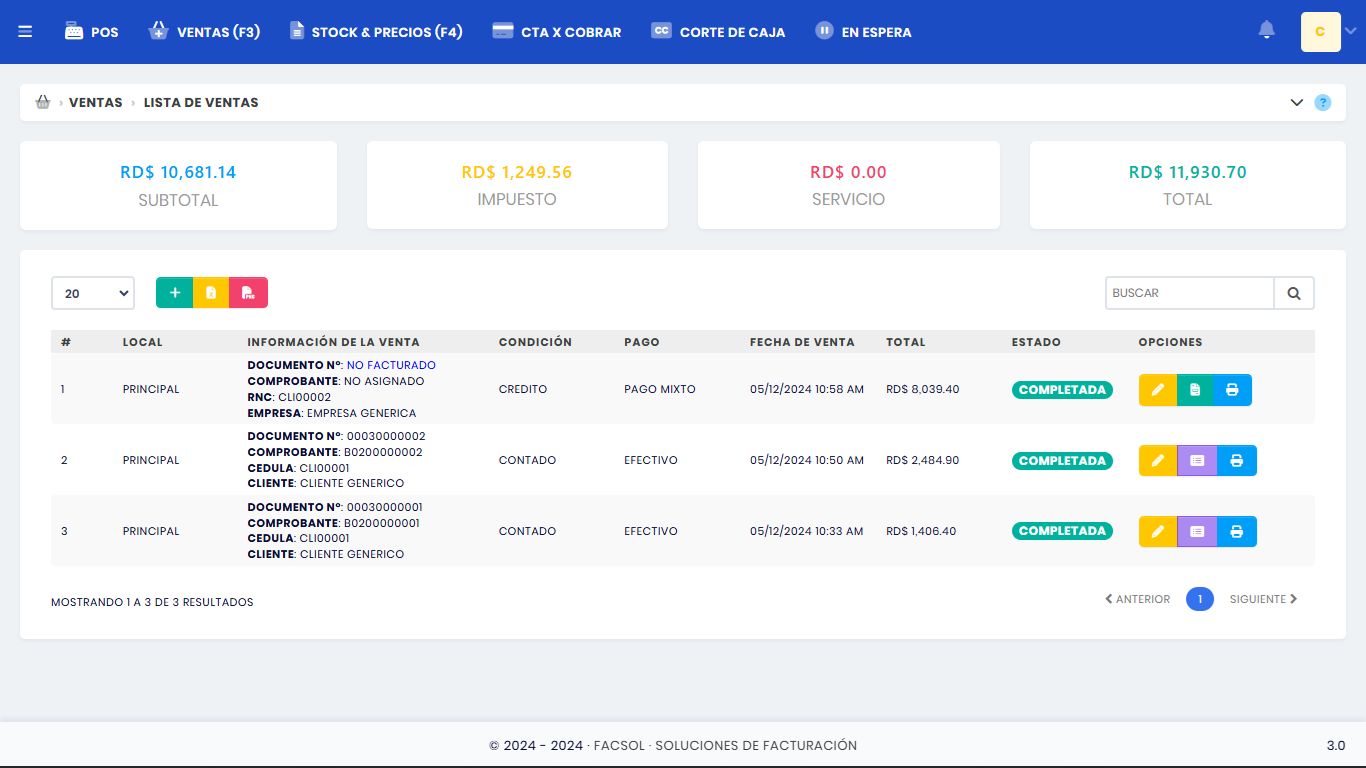1366x768 pixels.
Task: Edit the RD$ 8,039.40 sale with pencil icon
Action: 1158,390
